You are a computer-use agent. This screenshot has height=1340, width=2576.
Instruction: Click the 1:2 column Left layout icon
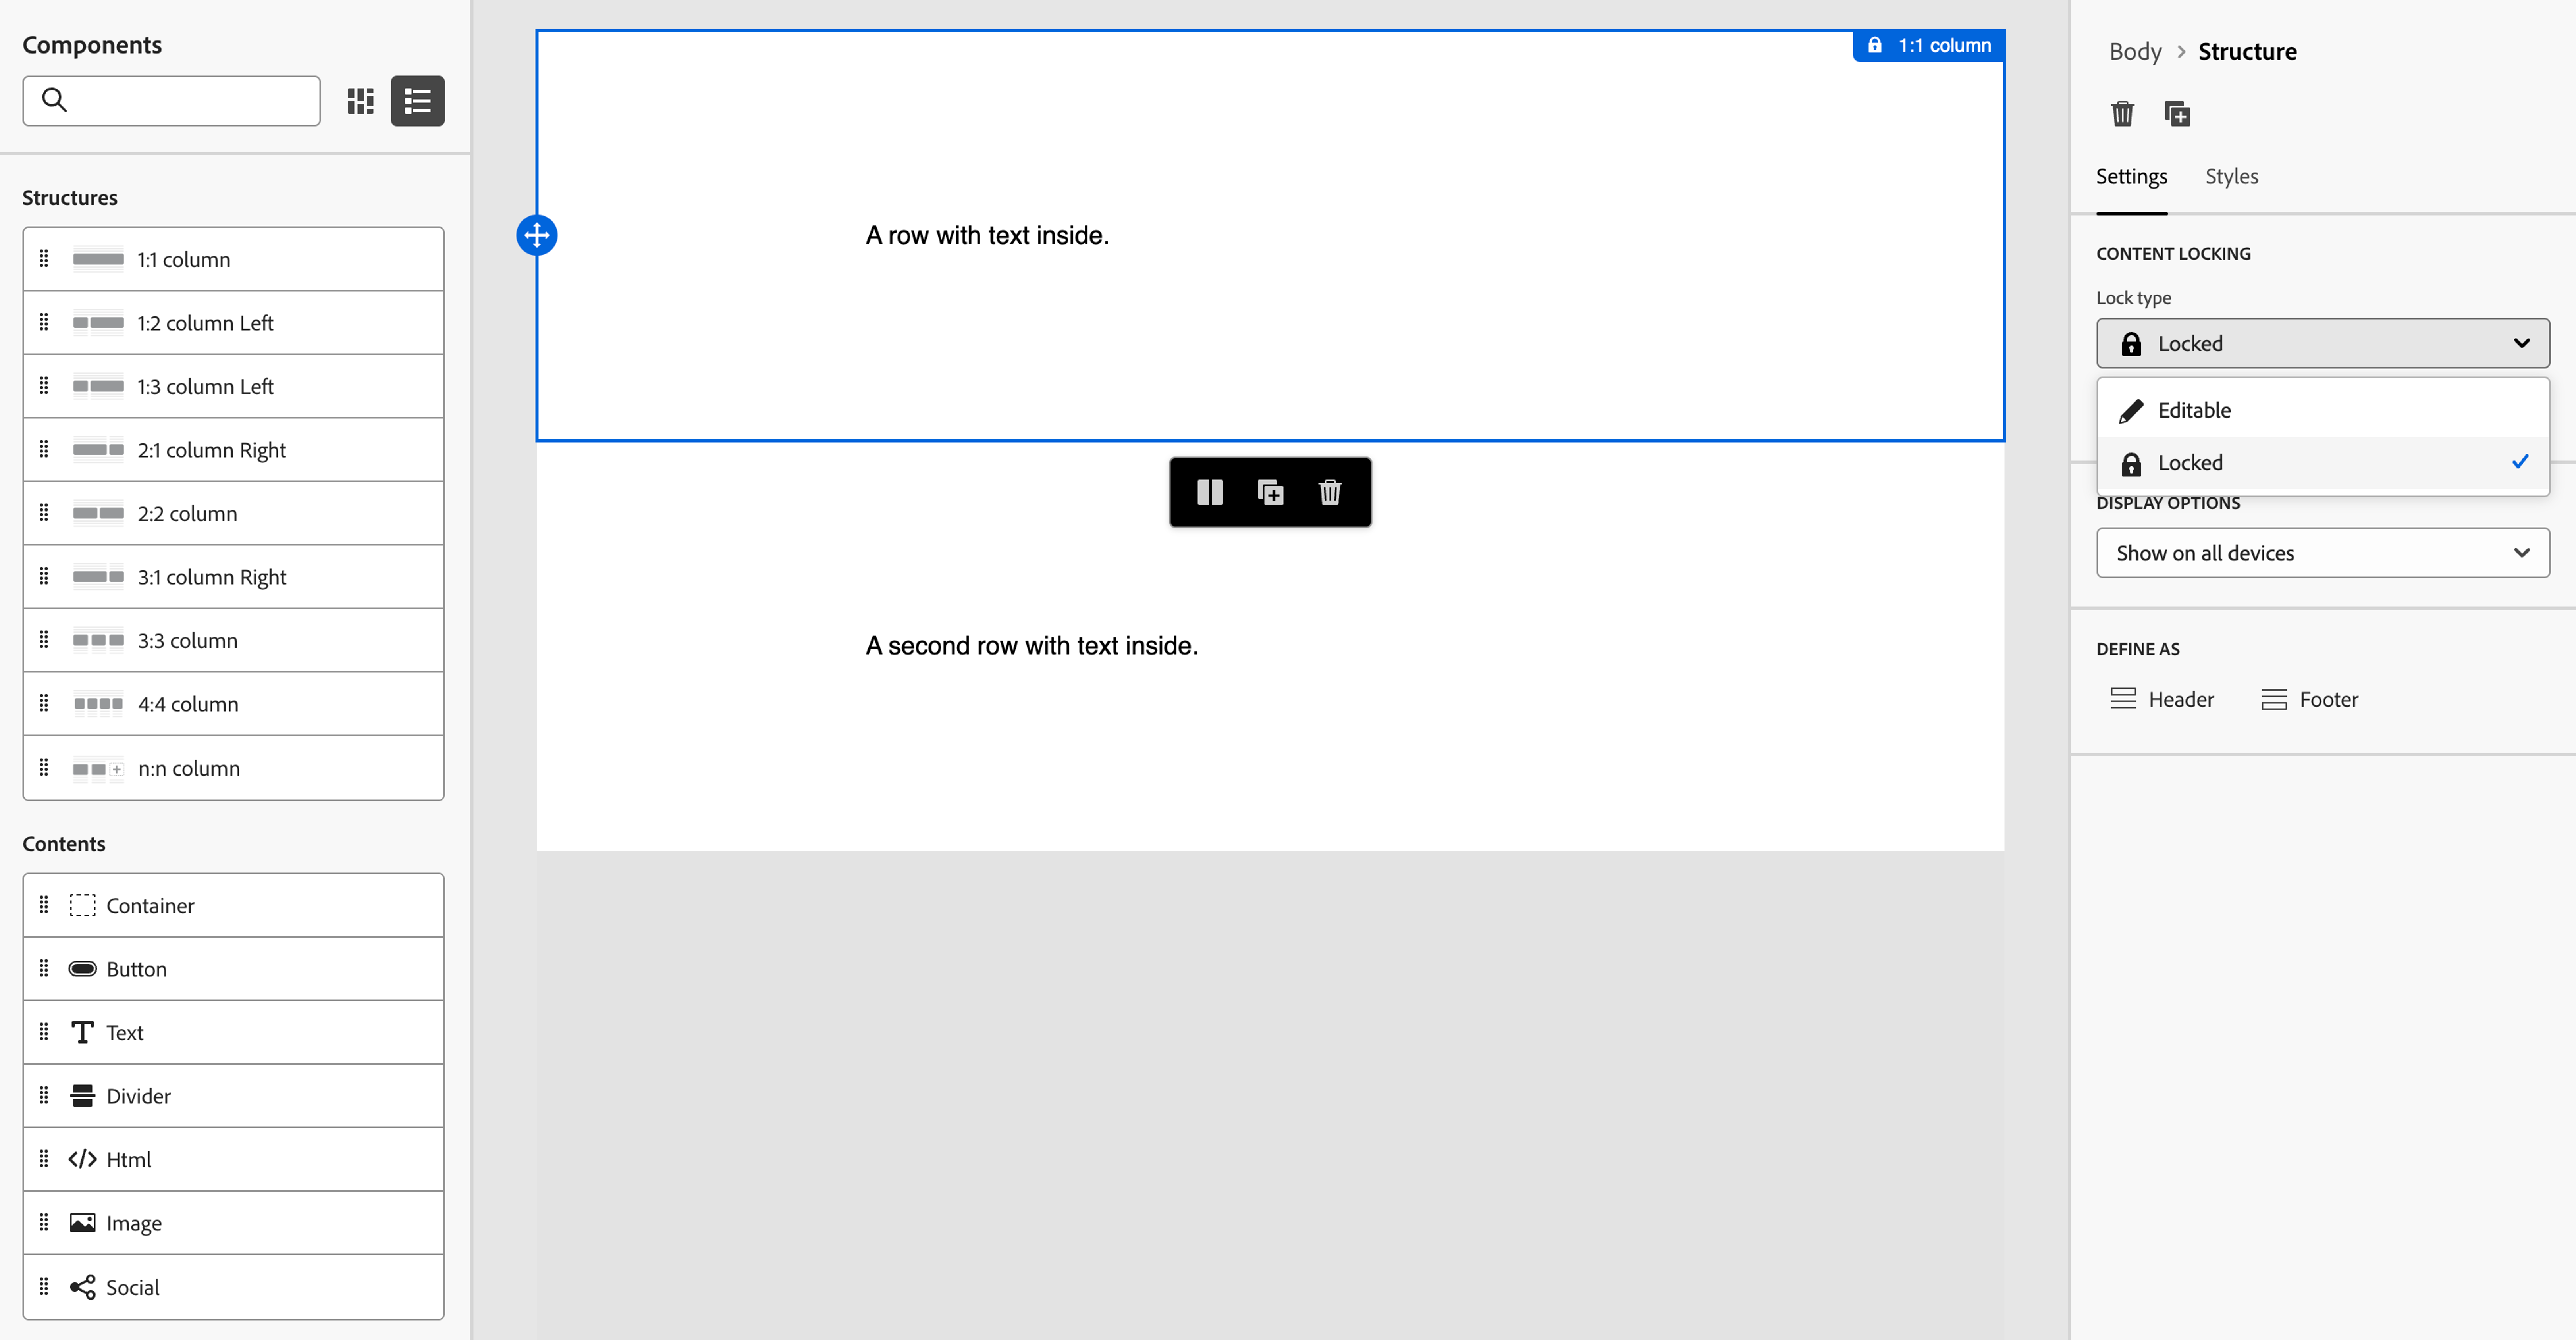(98, 323)
